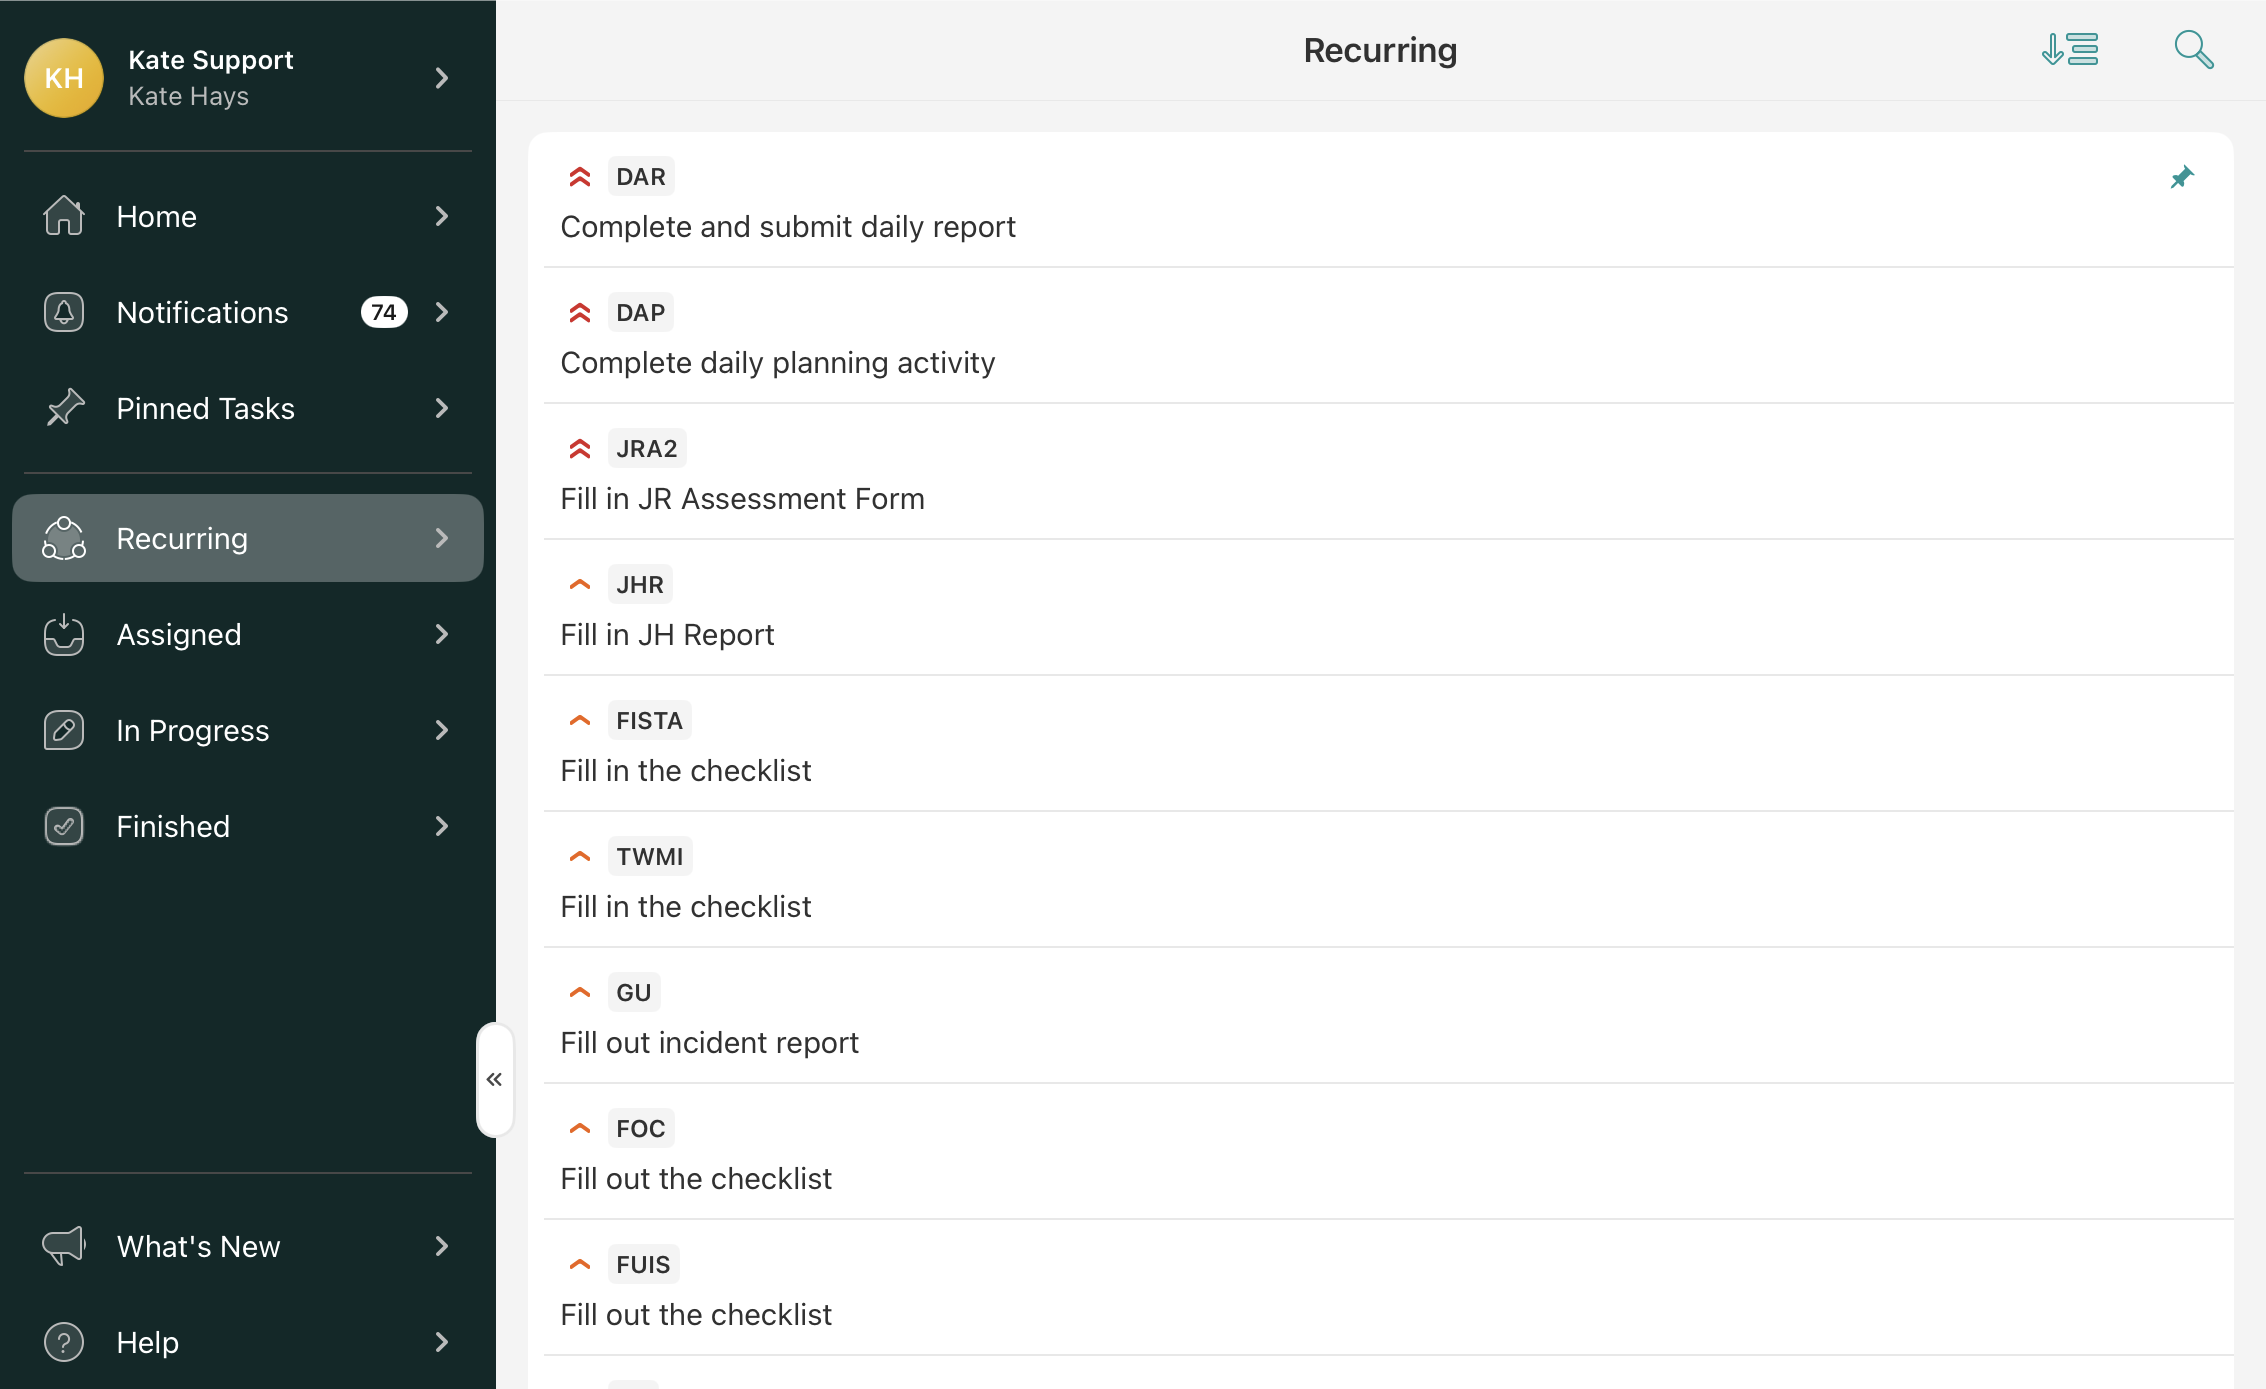Viewport: 2266px width, 1389px height.
Task: Click the Notifications bell icon
Action: 64,312
